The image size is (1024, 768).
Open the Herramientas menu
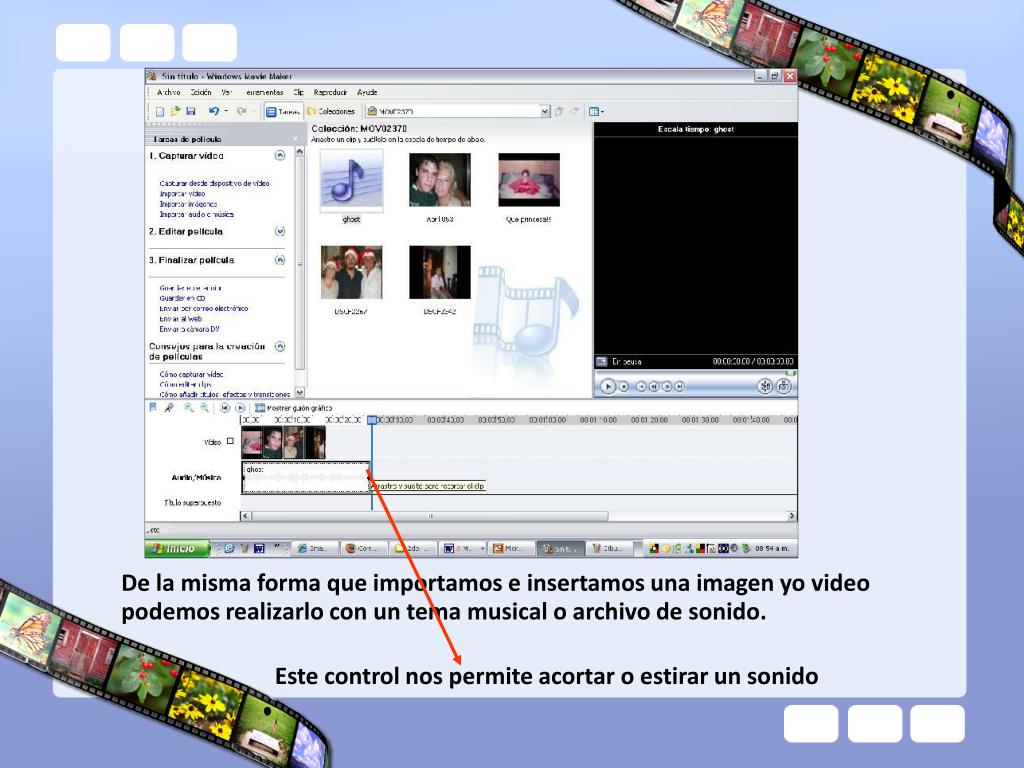[x=263, y=93]
